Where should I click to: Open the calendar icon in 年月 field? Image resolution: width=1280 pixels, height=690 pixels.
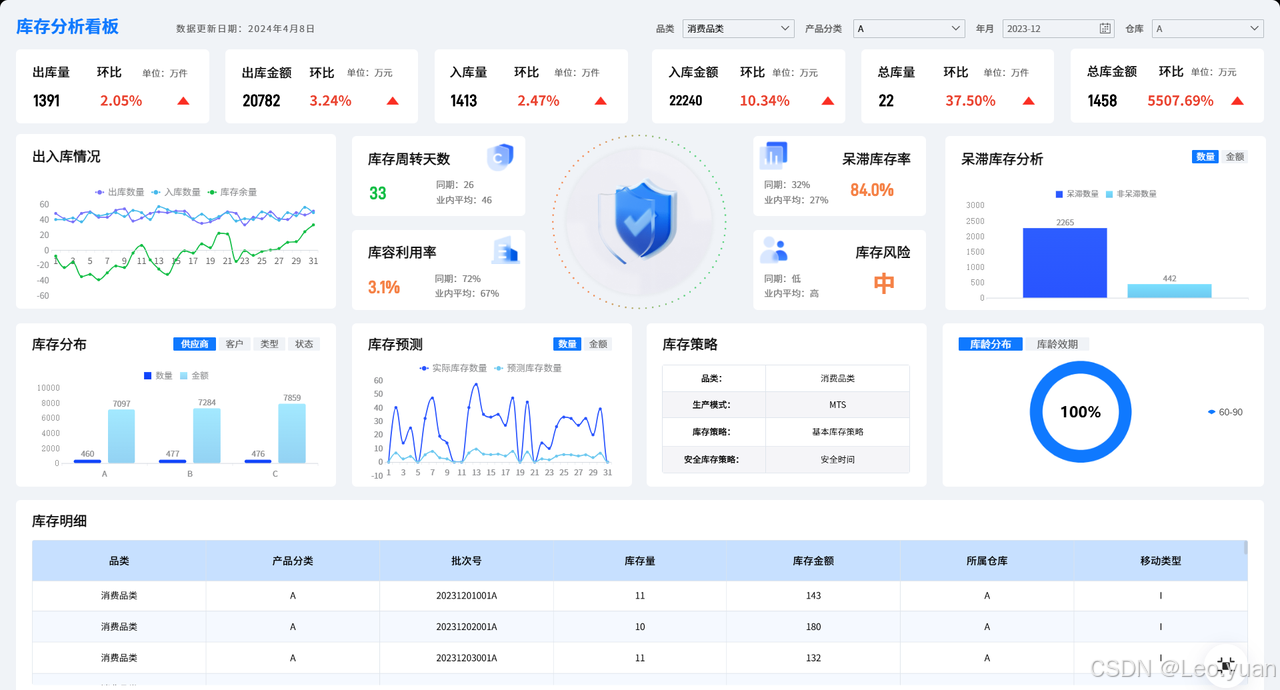click(1105, 29)
